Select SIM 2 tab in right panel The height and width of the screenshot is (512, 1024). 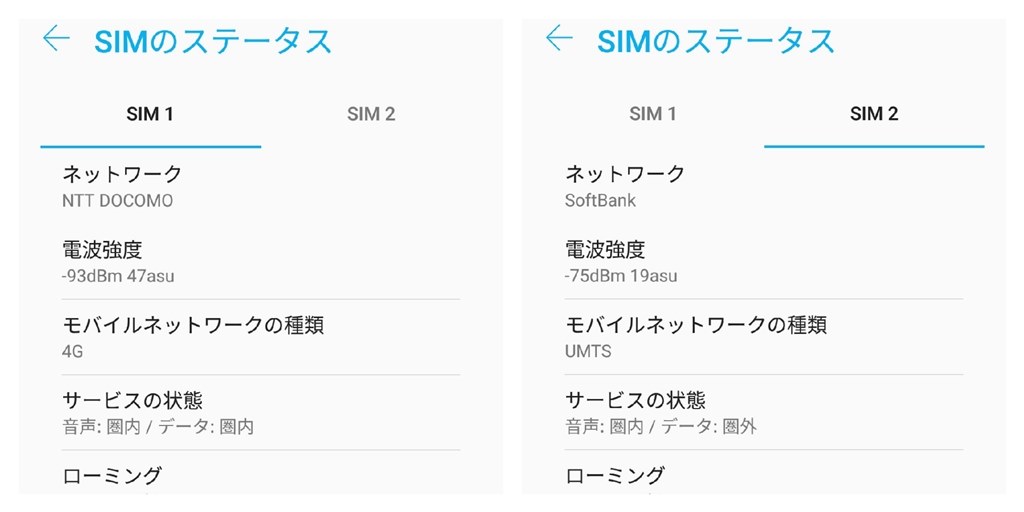[x=874, y=114]
